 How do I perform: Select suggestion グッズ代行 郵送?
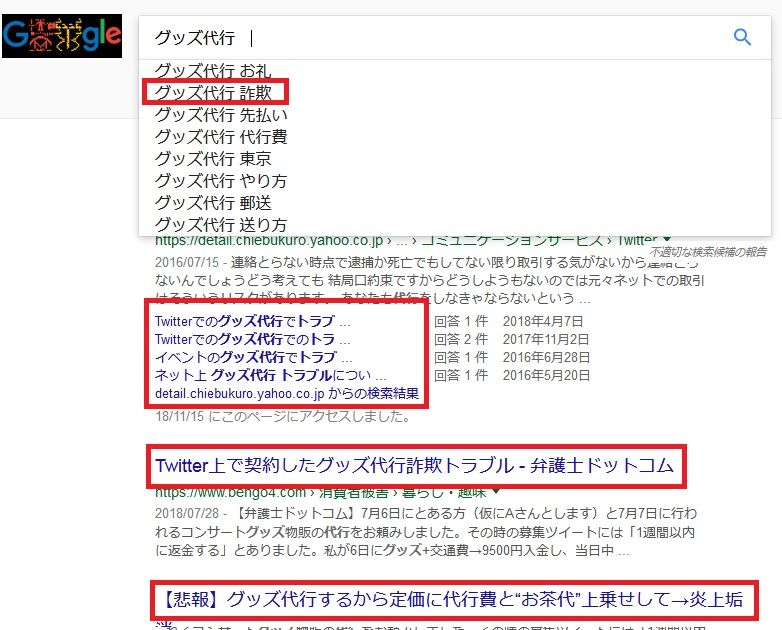[213, 203]
